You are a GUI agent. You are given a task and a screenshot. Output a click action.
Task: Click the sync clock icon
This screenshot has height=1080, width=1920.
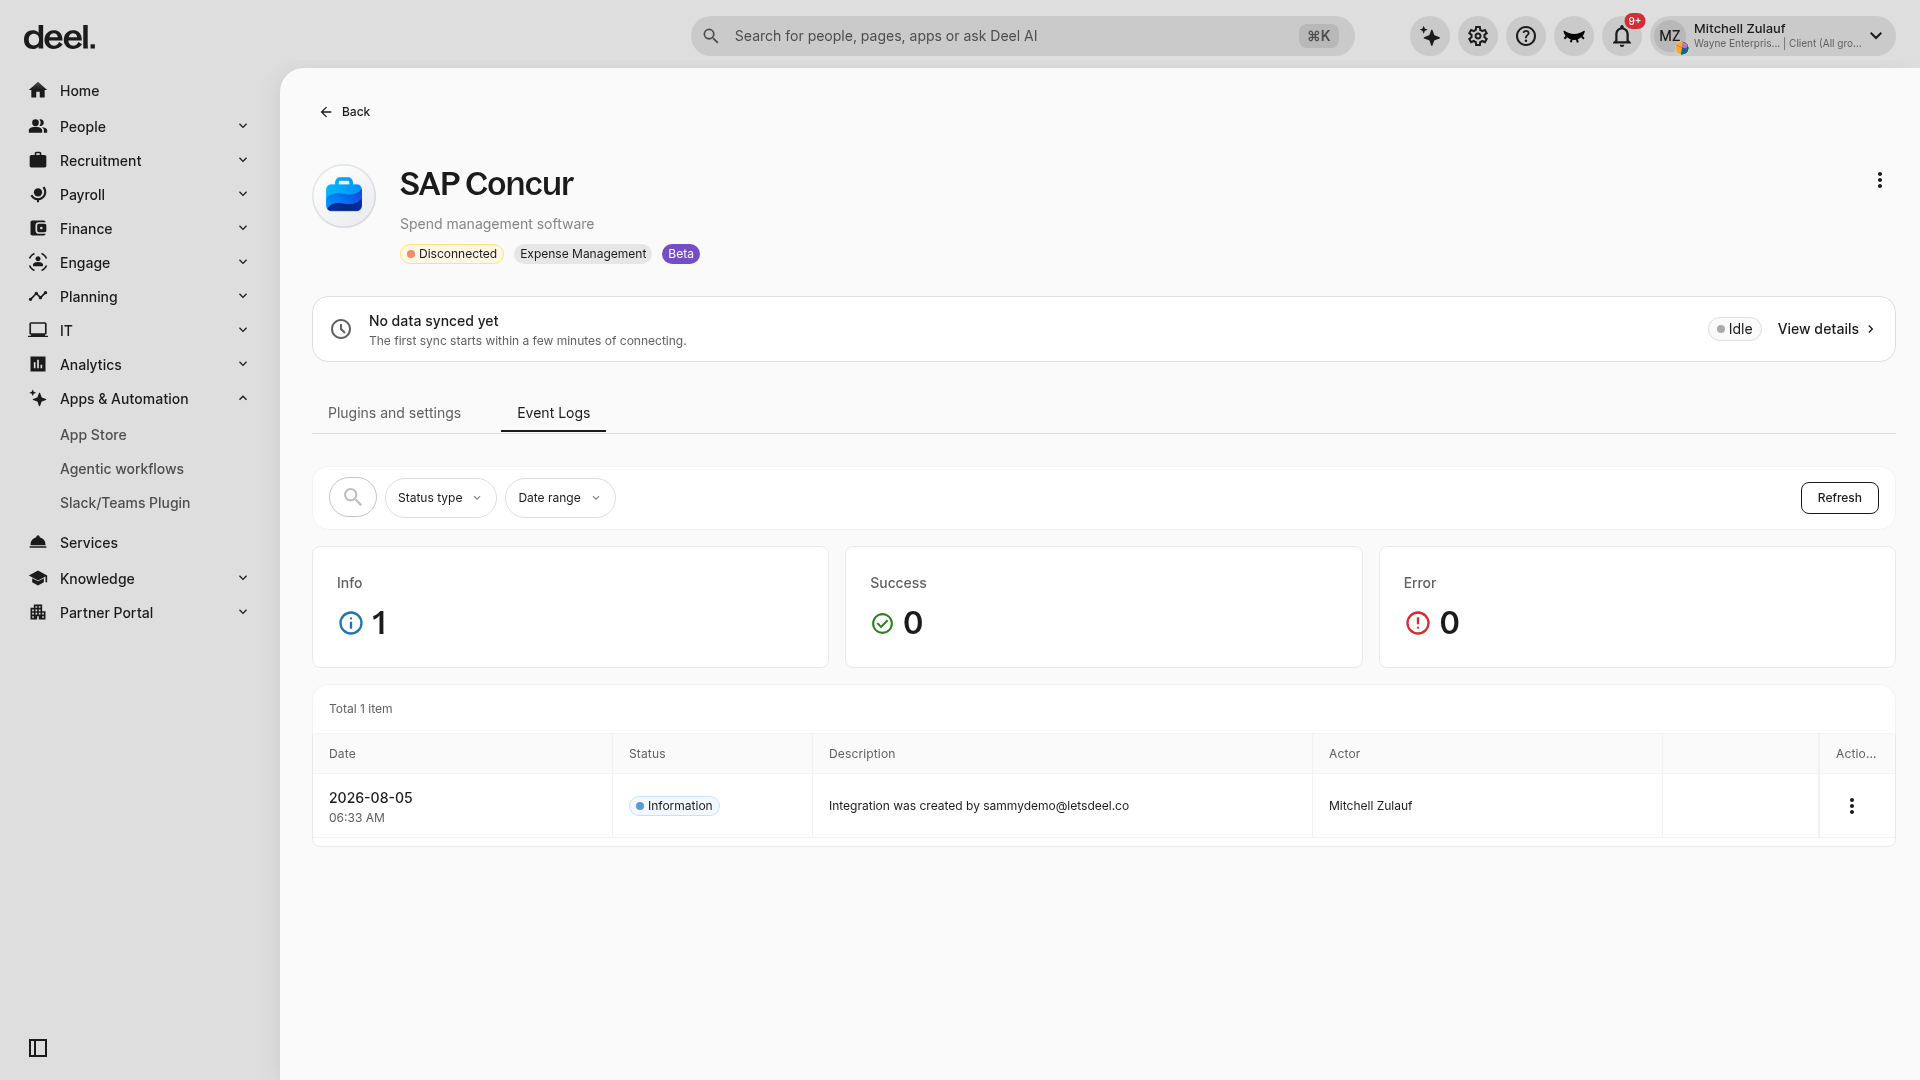[341, 329]
